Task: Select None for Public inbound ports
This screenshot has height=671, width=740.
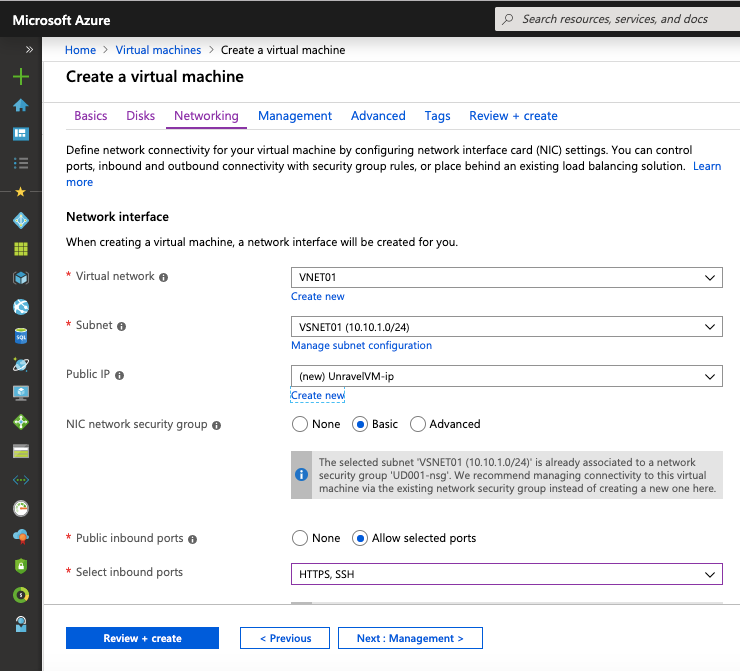Action: click(x=300, y=538)
